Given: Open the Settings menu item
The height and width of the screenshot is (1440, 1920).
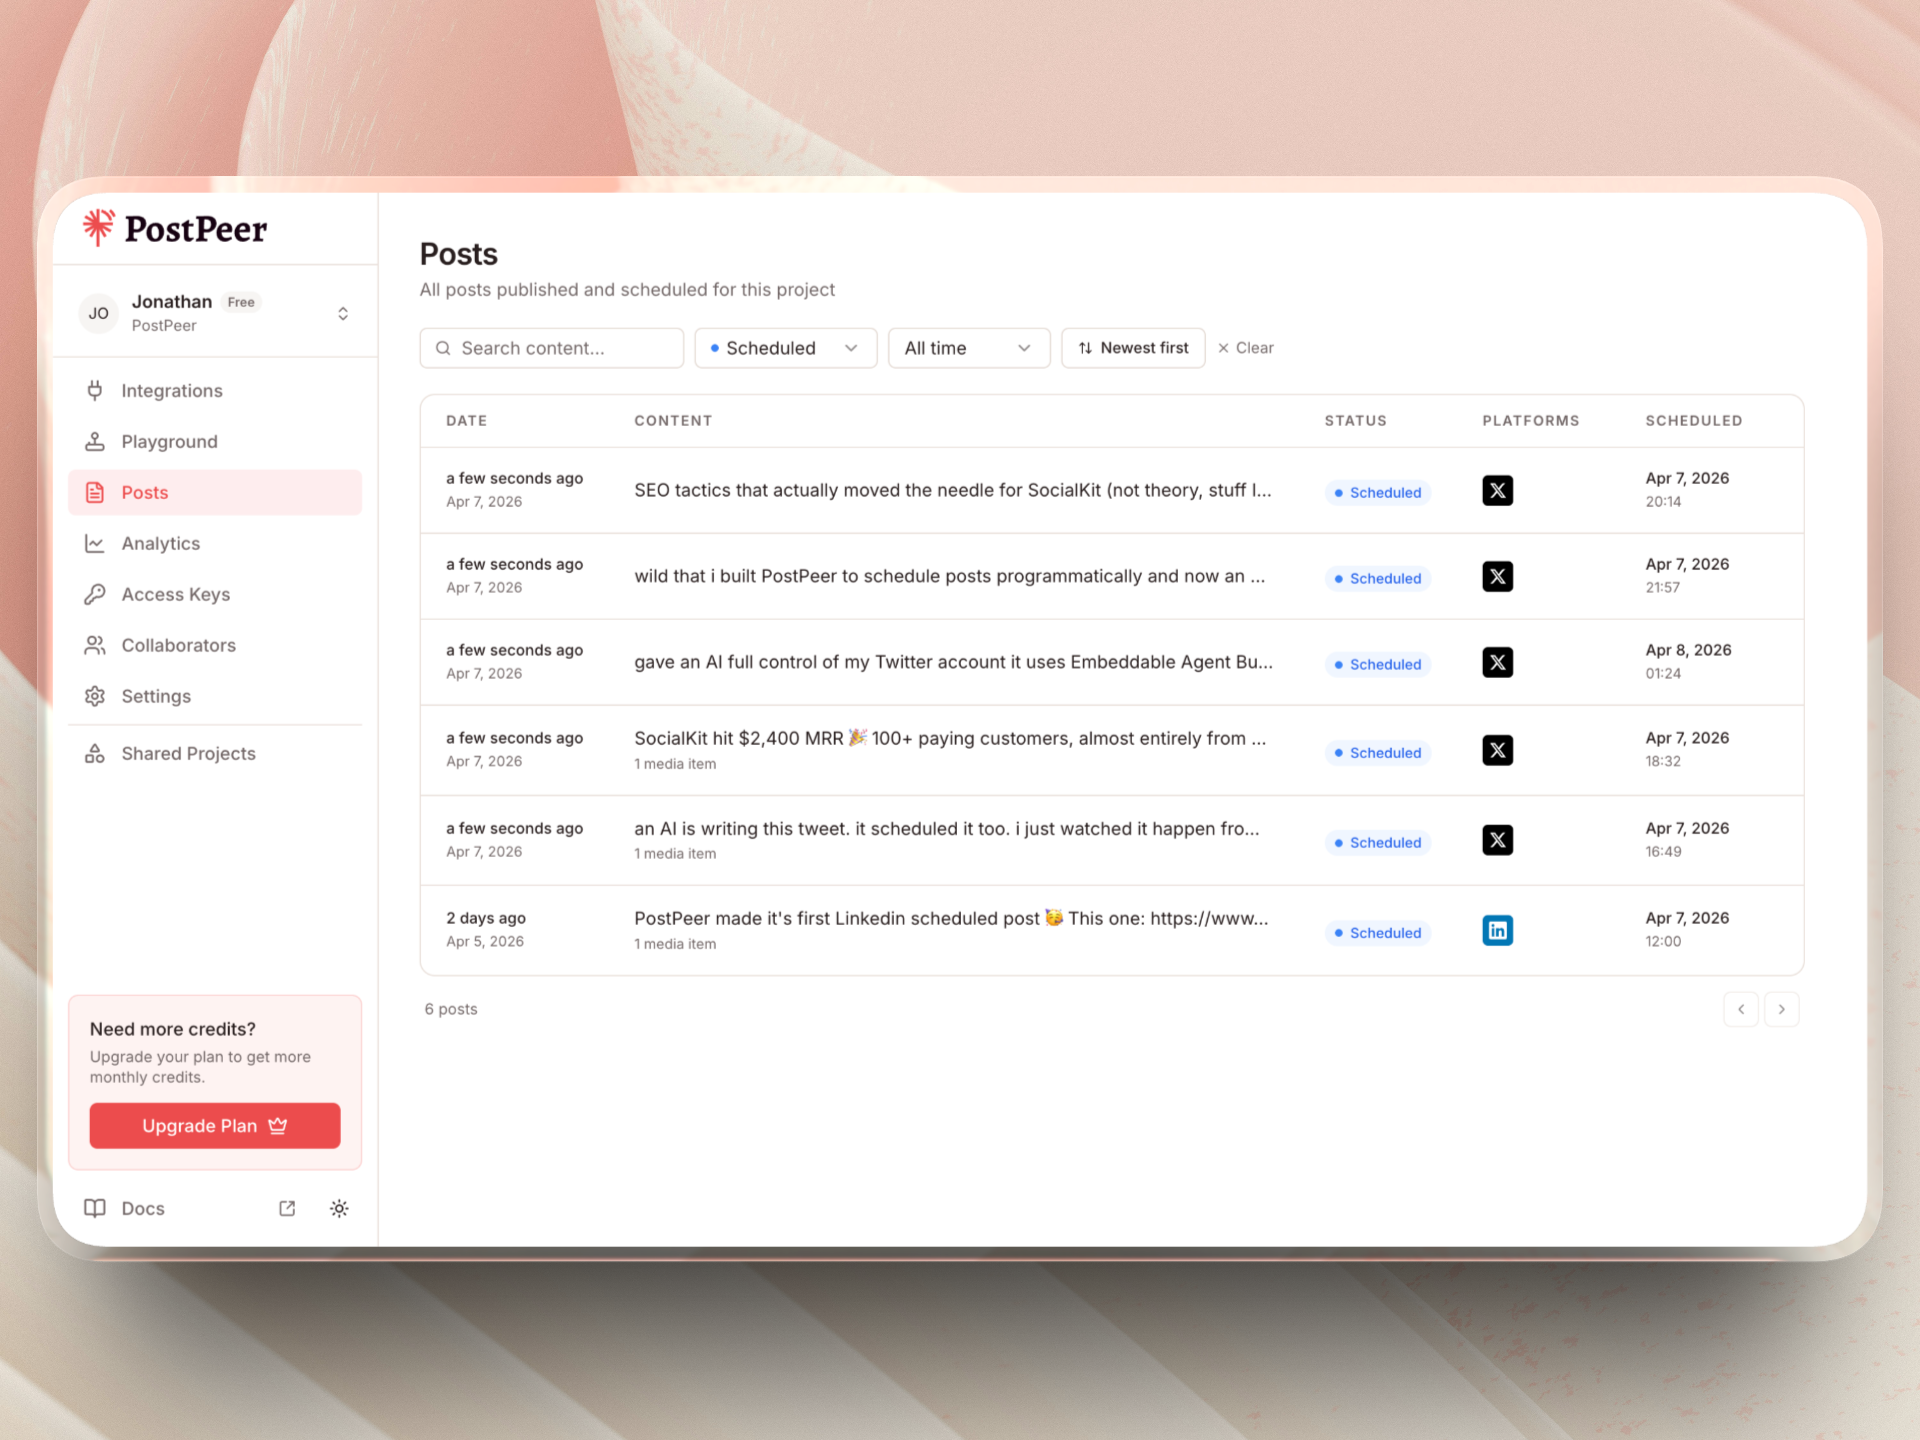Looking at the screenshot, I should (155, 696).
